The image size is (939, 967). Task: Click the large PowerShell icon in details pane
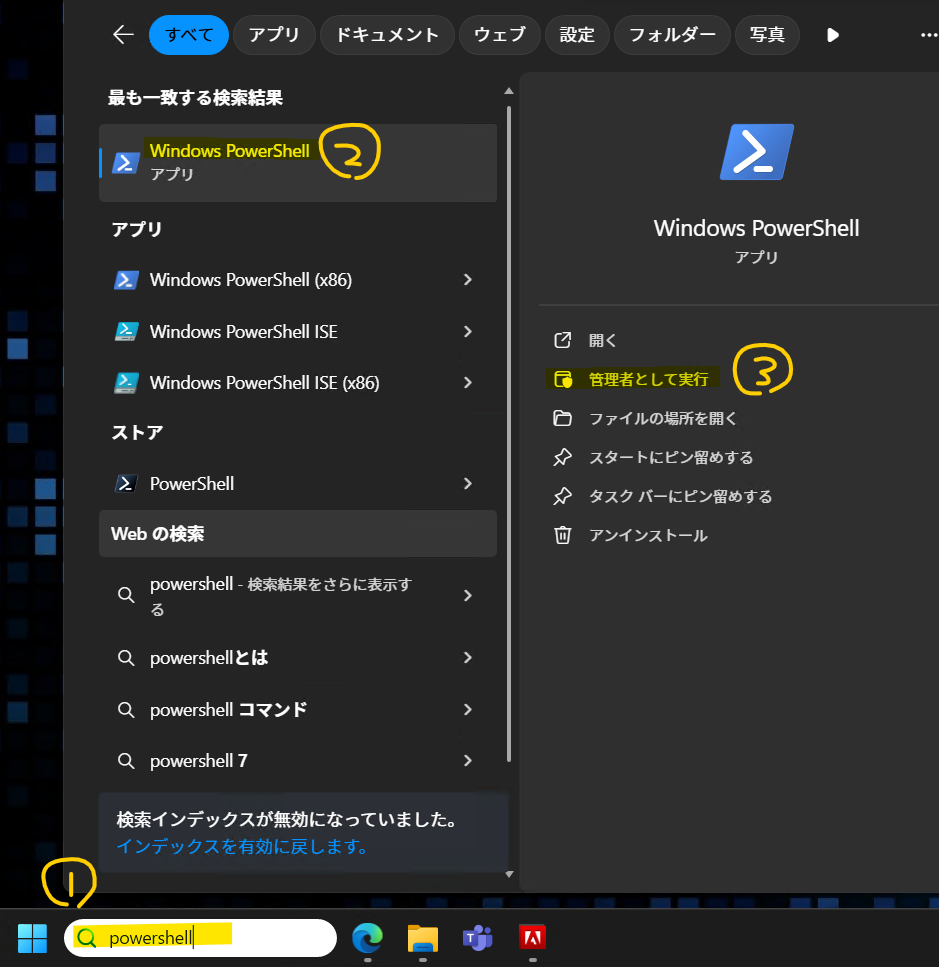(x=756, y=152)
